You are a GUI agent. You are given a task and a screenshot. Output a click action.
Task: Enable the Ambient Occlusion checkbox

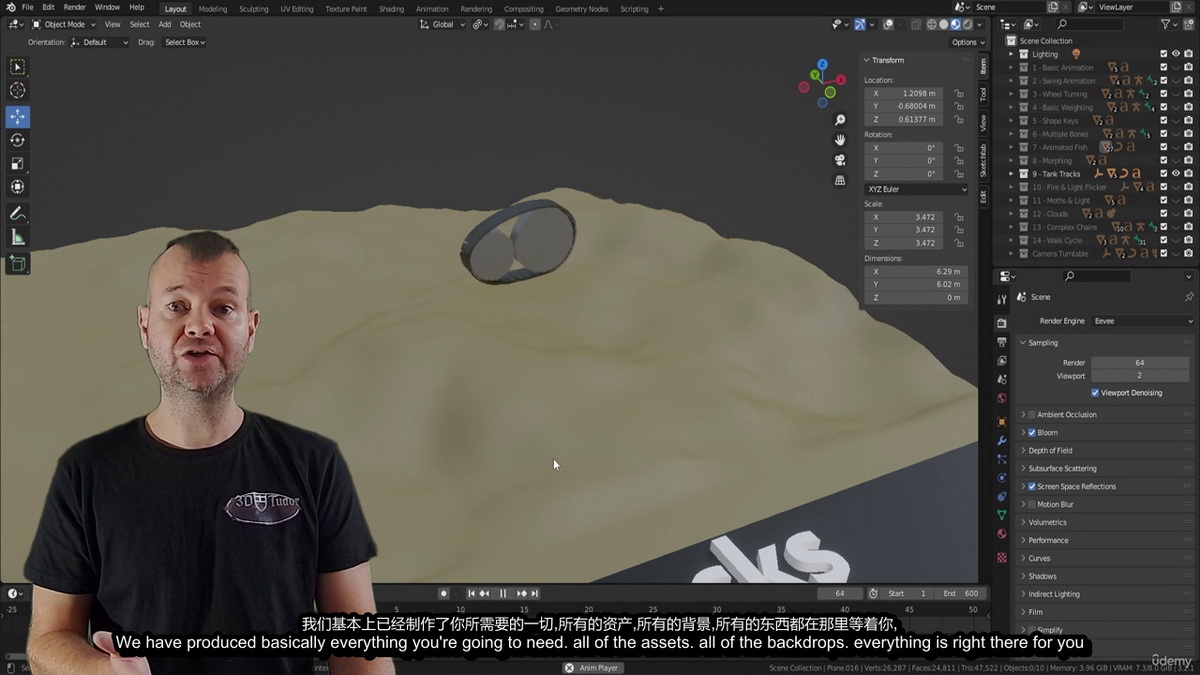1032,415
